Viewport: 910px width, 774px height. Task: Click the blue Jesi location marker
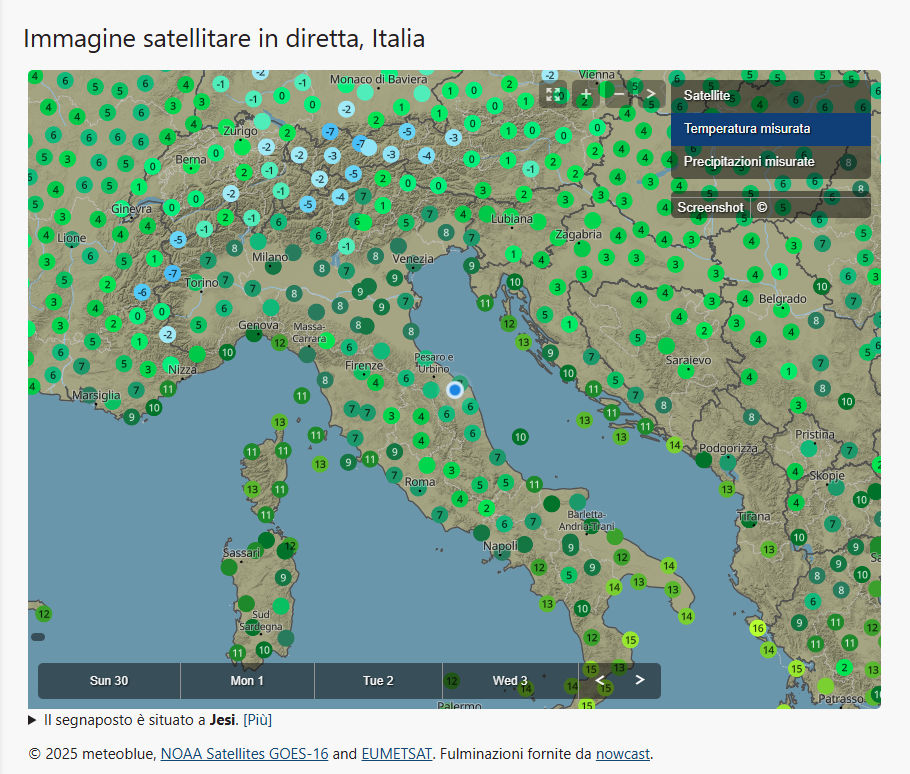coord(455,389)
